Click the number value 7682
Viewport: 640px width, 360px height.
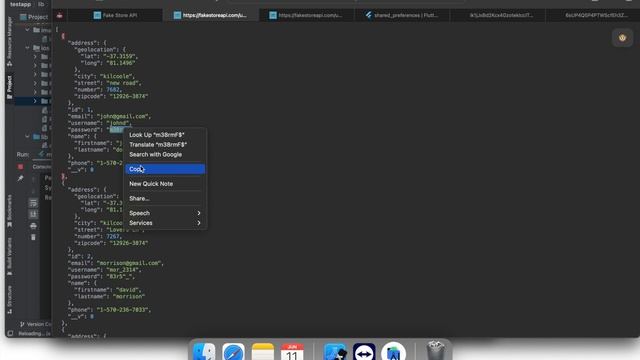click(x=113, y=89)
